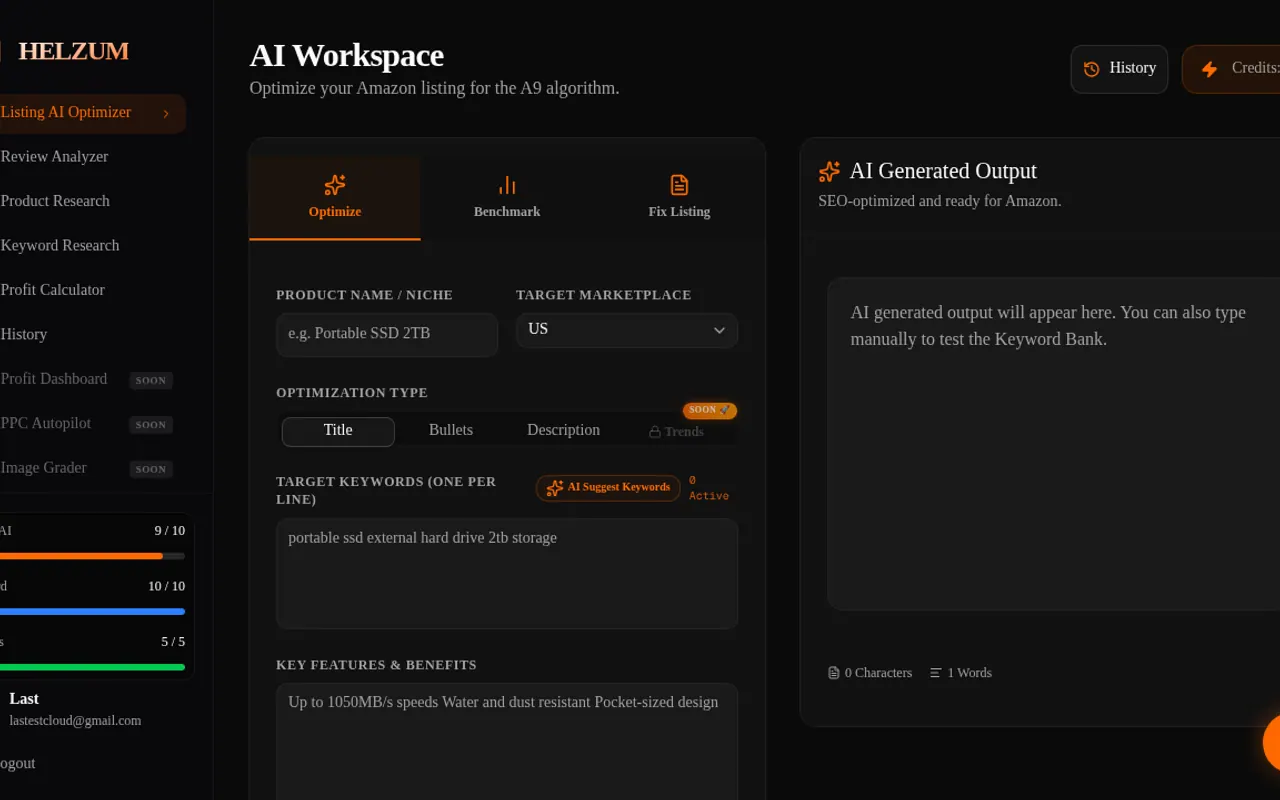Click the Product Name / Niche field

coord(387,335)
